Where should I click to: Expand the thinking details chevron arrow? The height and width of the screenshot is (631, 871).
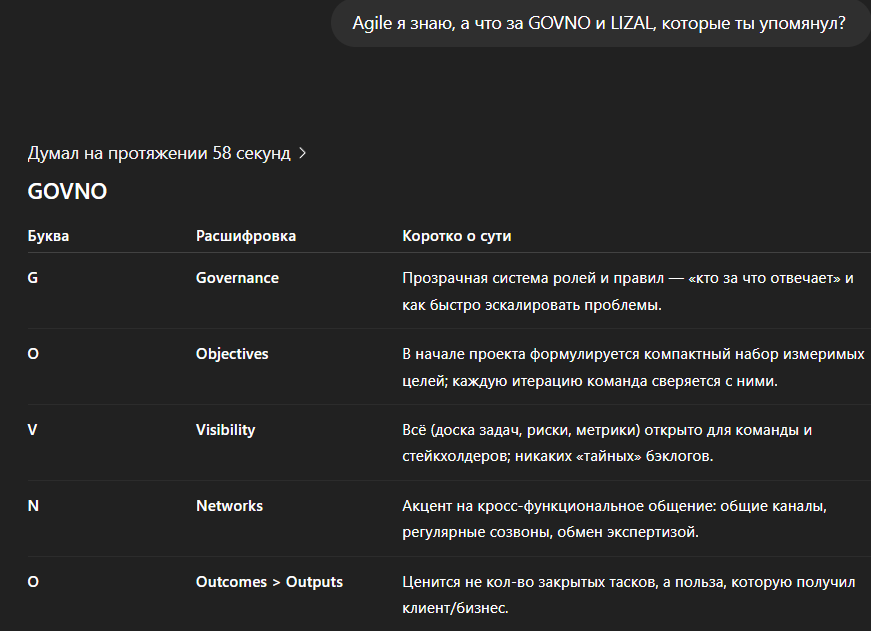[x=303, y=154]
